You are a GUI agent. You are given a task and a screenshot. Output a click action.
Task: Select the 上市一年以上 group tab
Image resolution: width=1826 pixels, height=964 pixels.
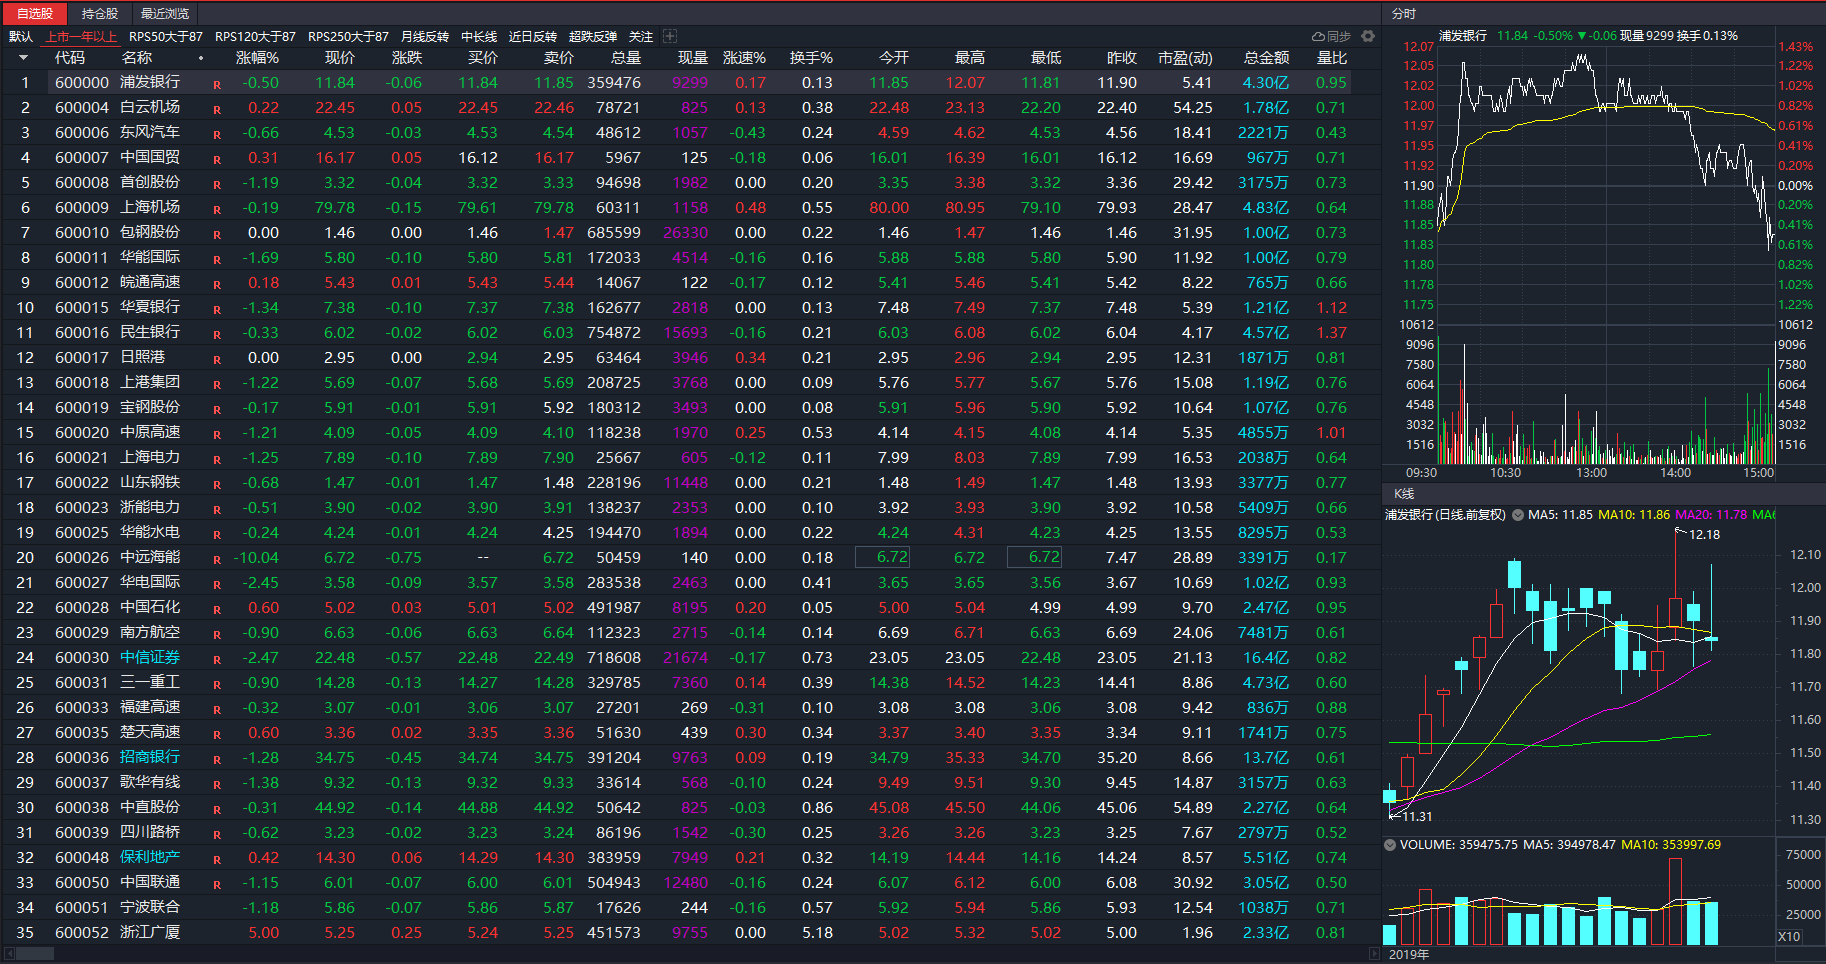click(x=81, y=36)
